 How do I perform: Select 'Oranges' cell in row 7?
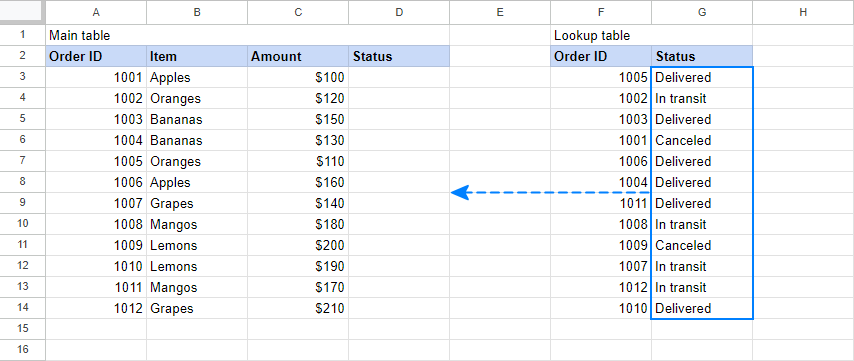click(x=197, y=161)
